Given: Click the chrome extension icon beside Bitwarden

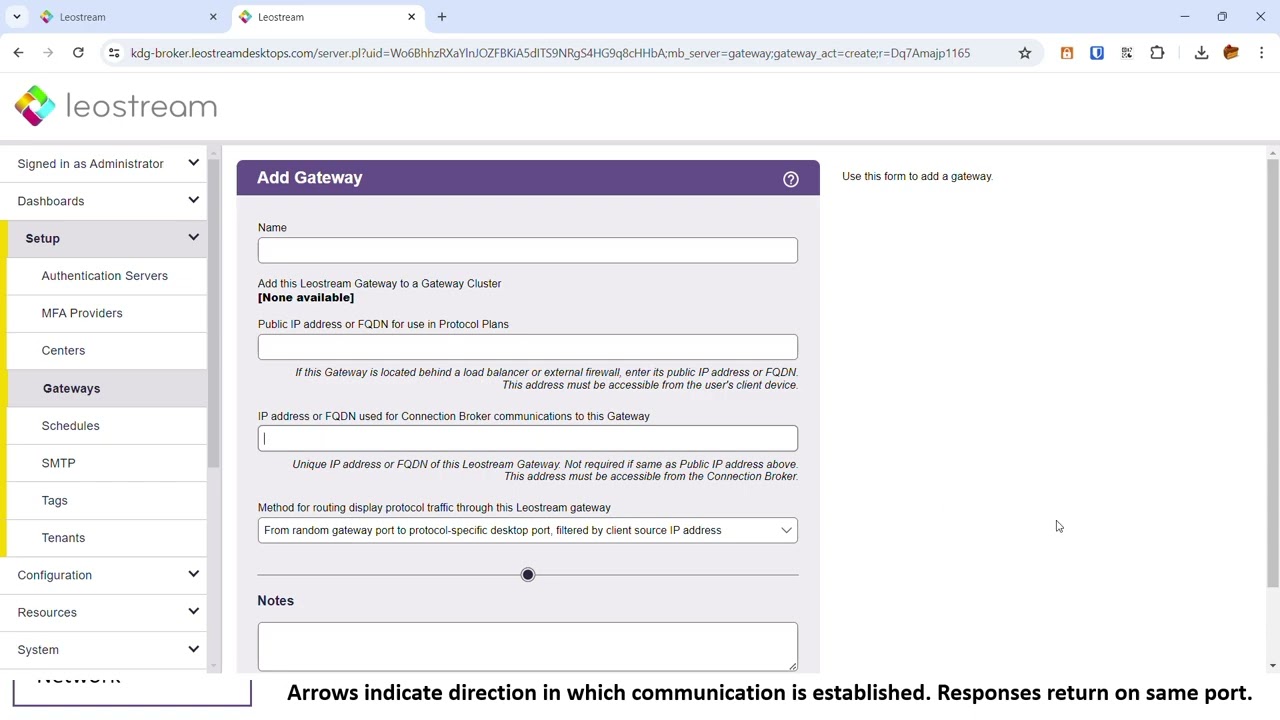Looking at the screenshot, I should pyautogui.click(x=1127, y=53).
